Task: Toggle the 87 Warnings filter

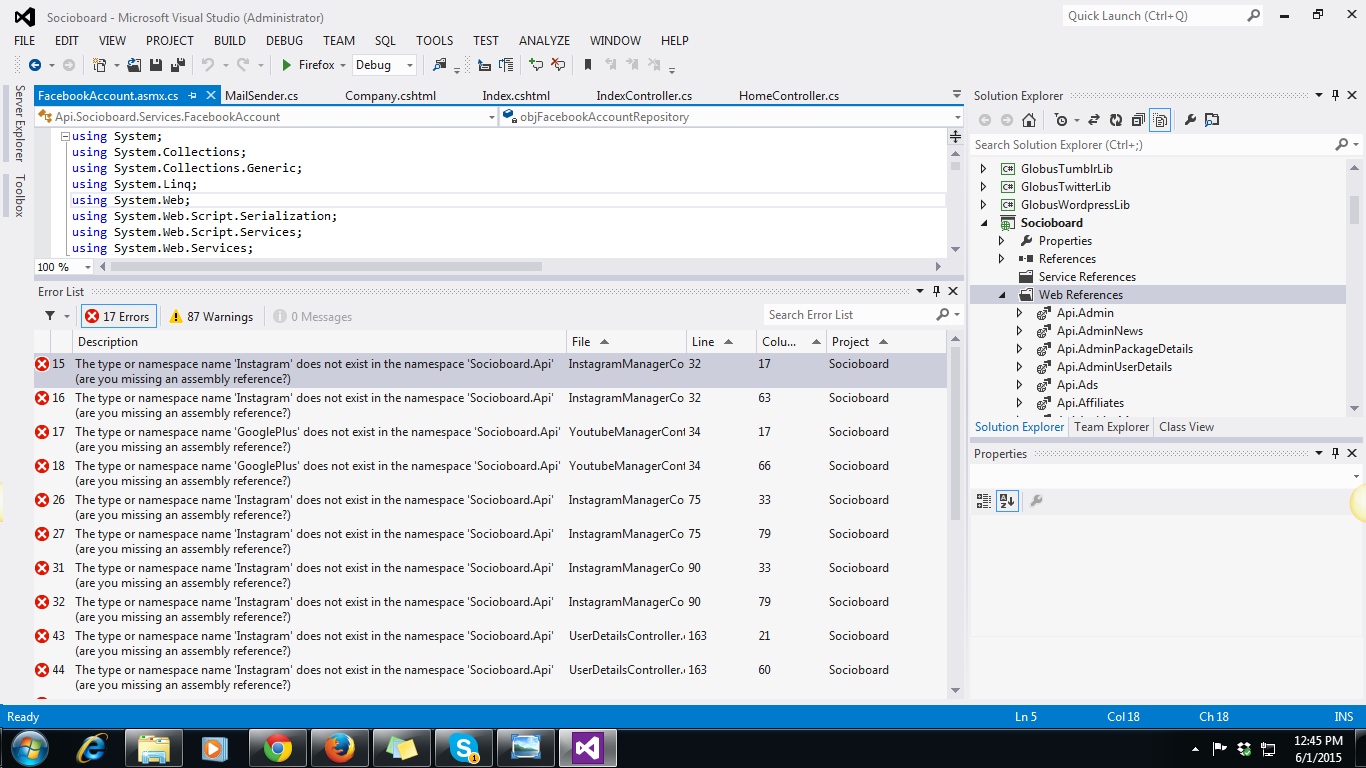Action: coord(210,316)
